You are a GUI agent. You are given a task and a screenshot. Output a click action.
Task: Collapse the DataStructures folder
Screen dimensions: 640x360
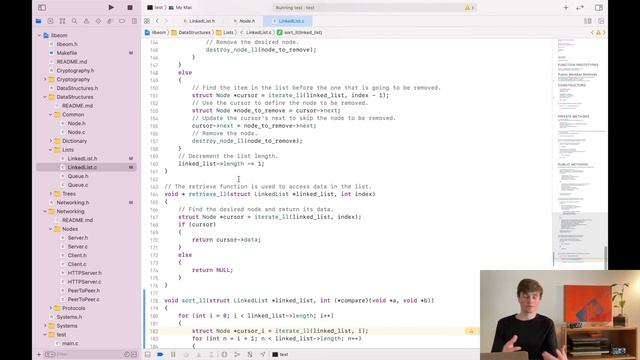(45, 97)
